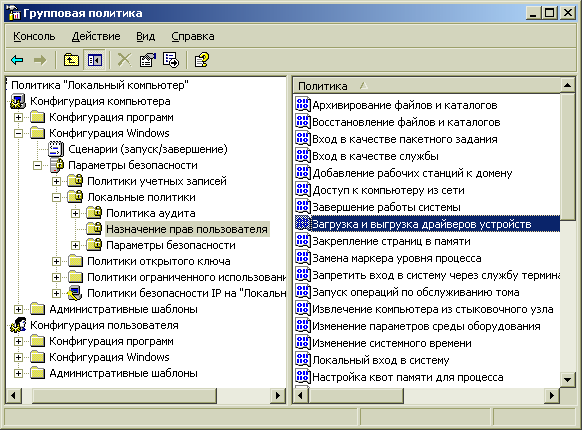582x430 pixels.
Task: Expand the Политика аудита node
Action: pos(75,213)
